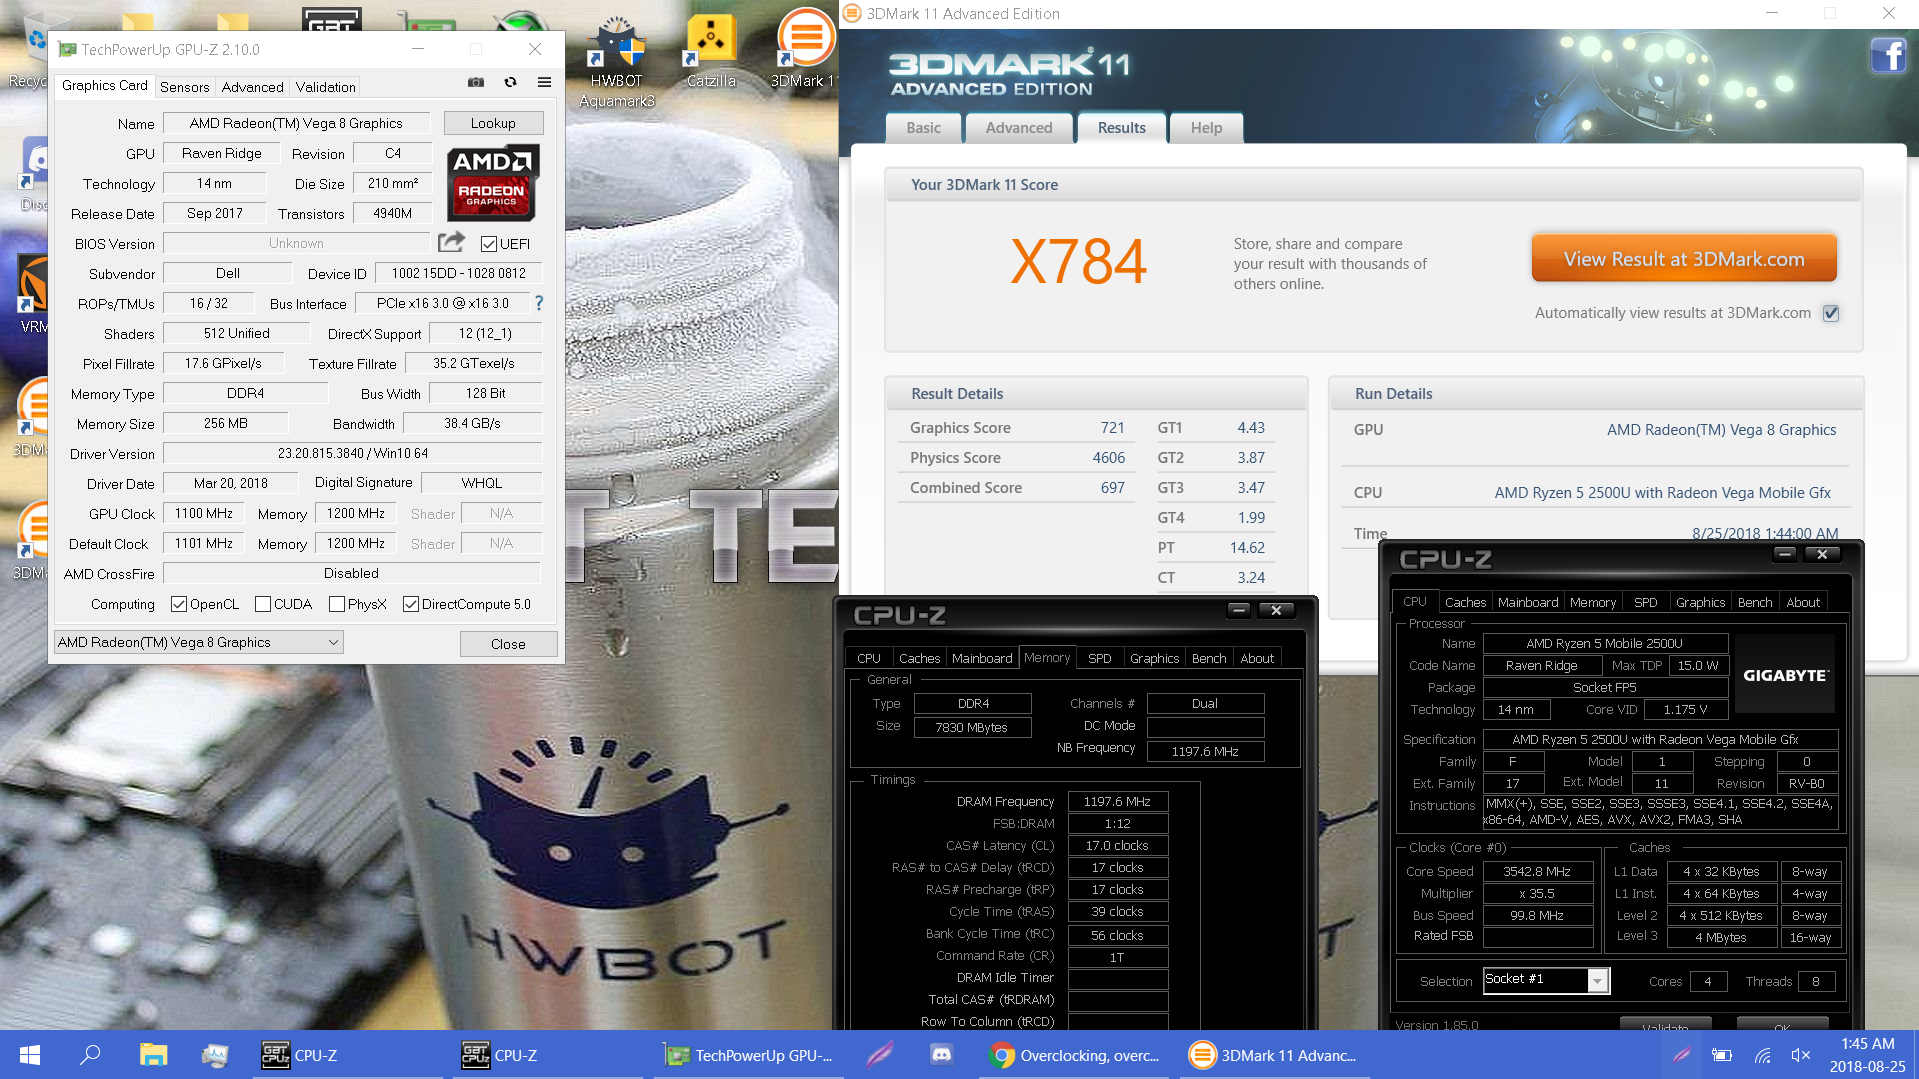Click the Close button in GPU-Z

point(508,644)
